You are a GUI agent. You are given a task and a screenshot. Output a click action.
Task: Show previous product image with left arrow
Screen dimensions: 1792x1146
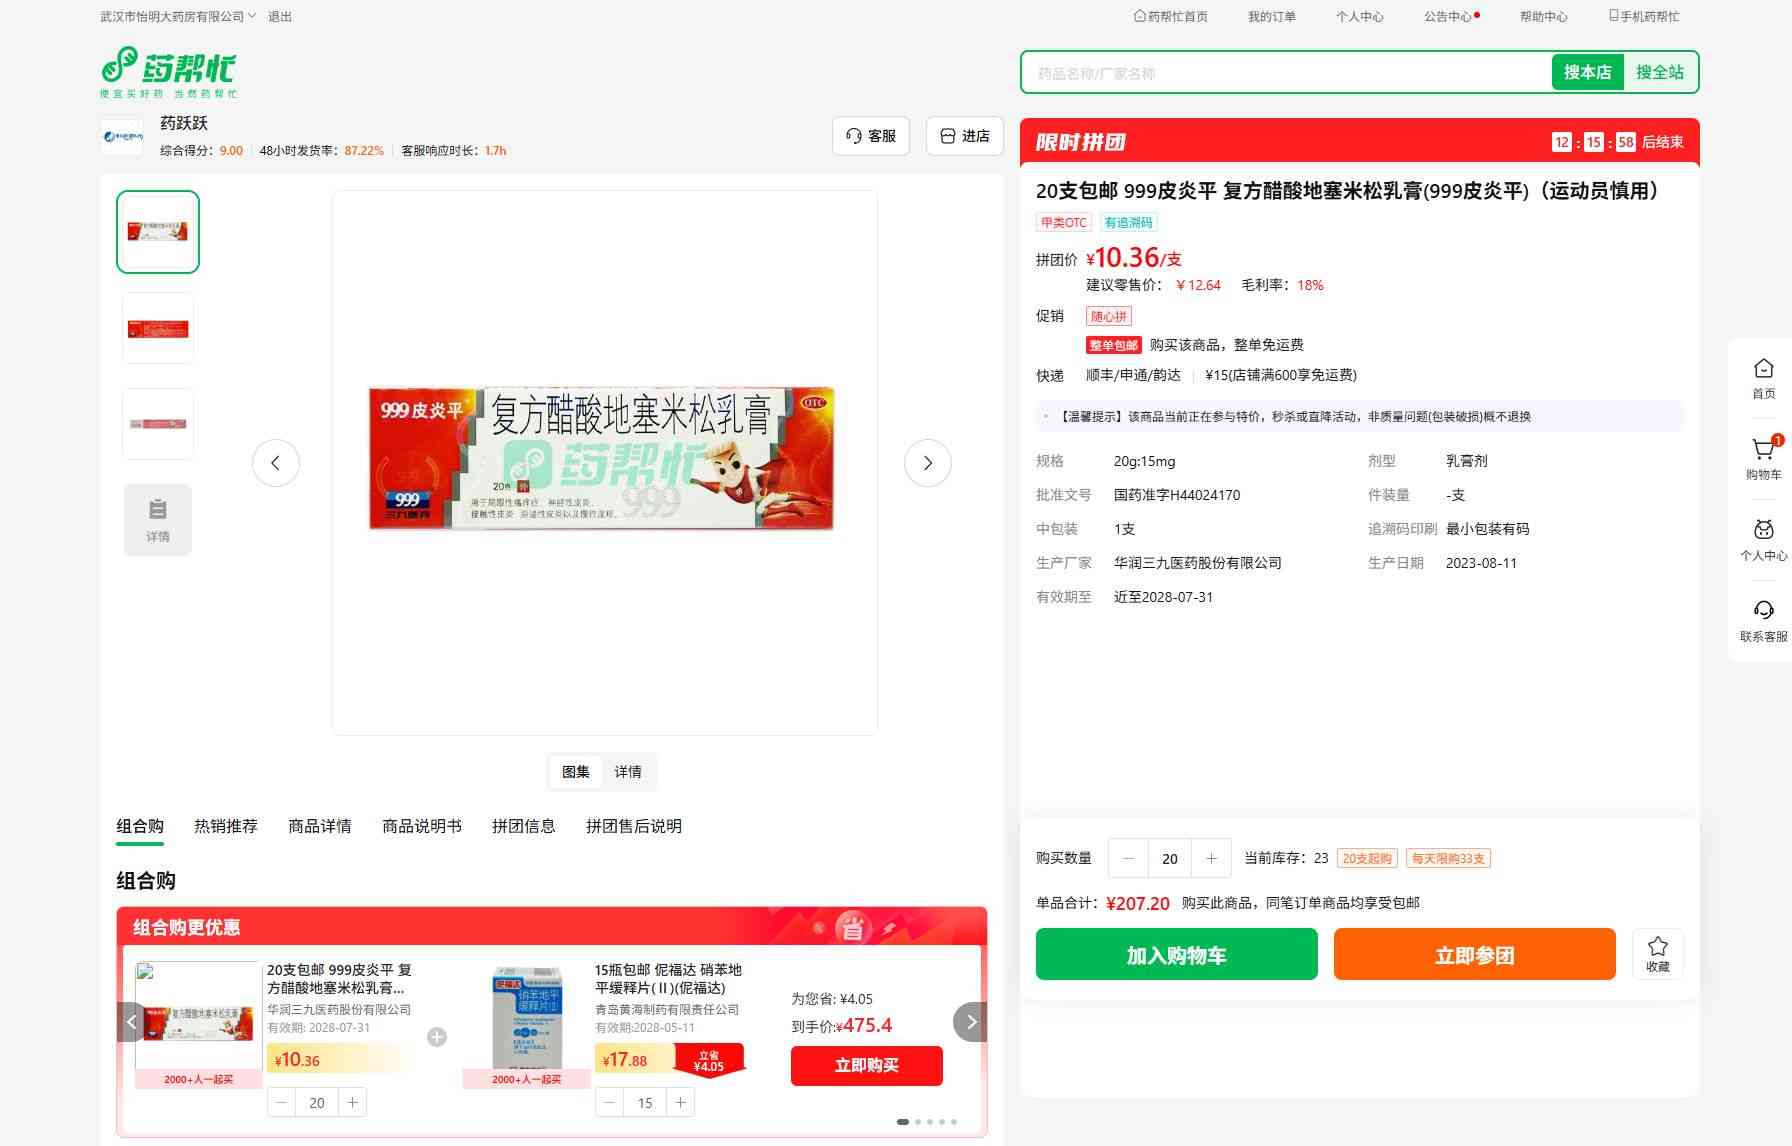(276, 463)
